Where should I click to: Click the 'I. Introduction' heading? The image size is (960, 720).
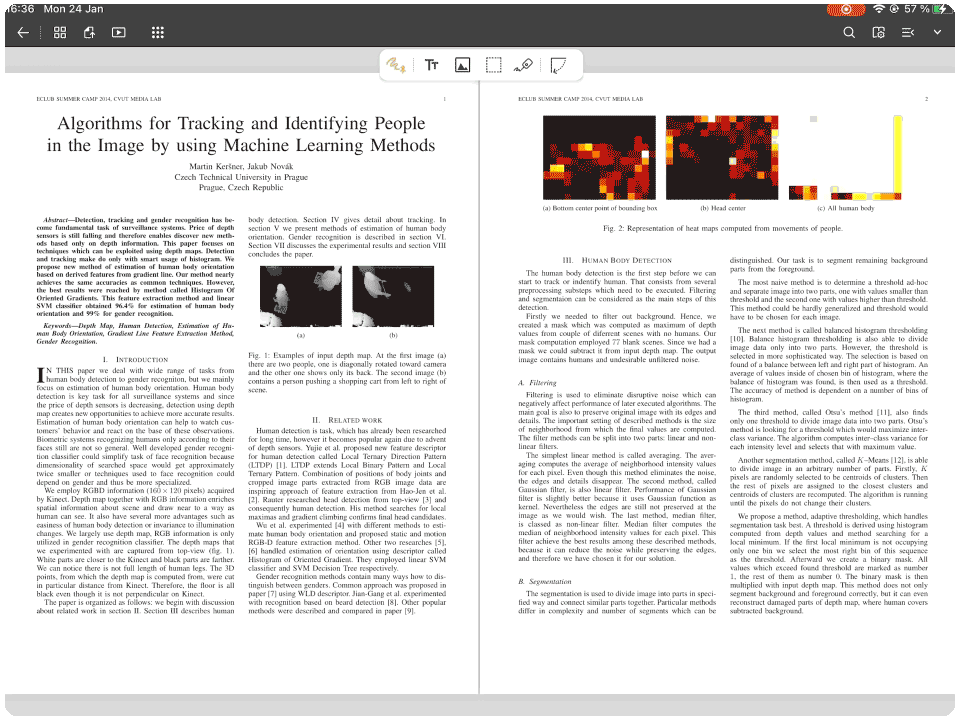tap(135, 359)
